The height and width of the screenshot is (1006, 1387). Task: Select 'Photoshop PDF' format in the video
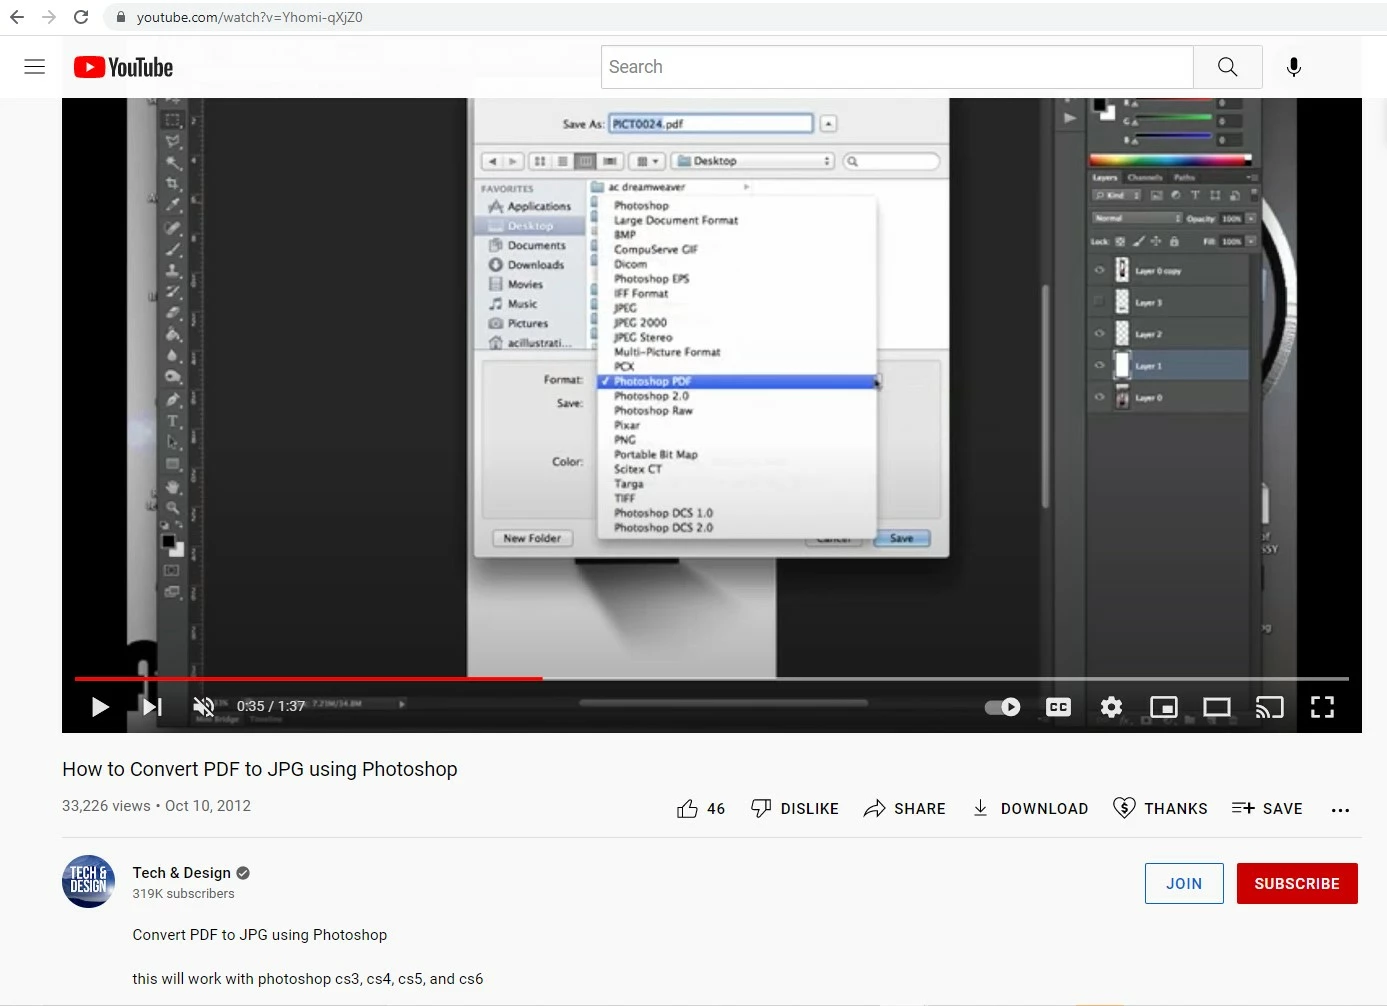(737, 381)
